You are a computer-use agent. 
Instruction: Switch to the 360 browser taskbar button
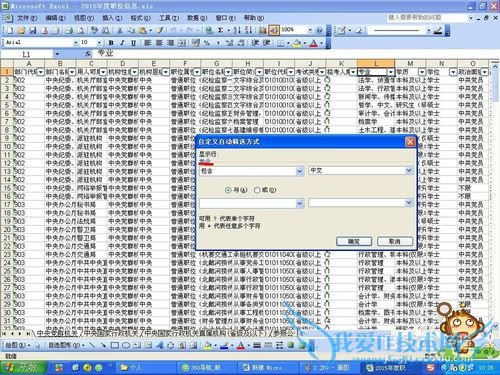206,368
